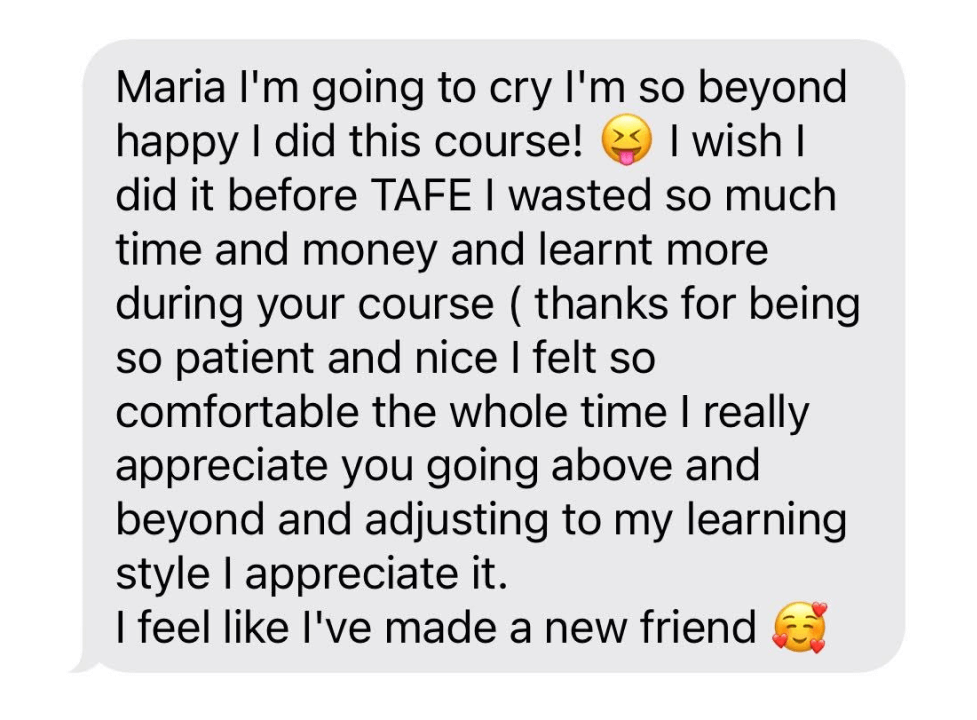Click the word "appreciate" starting eighth line

tap(221, 468)
